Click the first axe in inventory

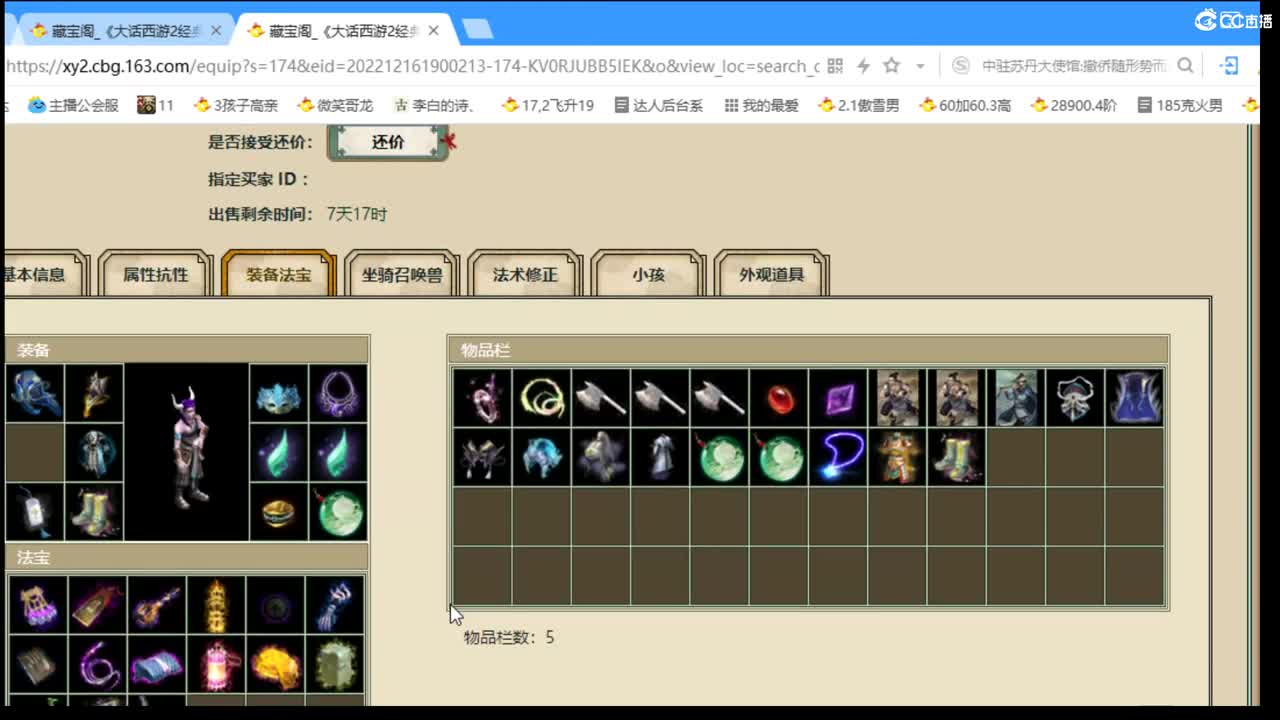click(x=600, y=398)
